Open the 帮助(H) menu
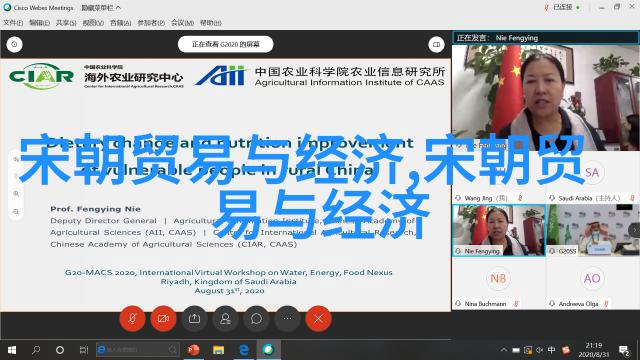640x360 pixels. 211,23
